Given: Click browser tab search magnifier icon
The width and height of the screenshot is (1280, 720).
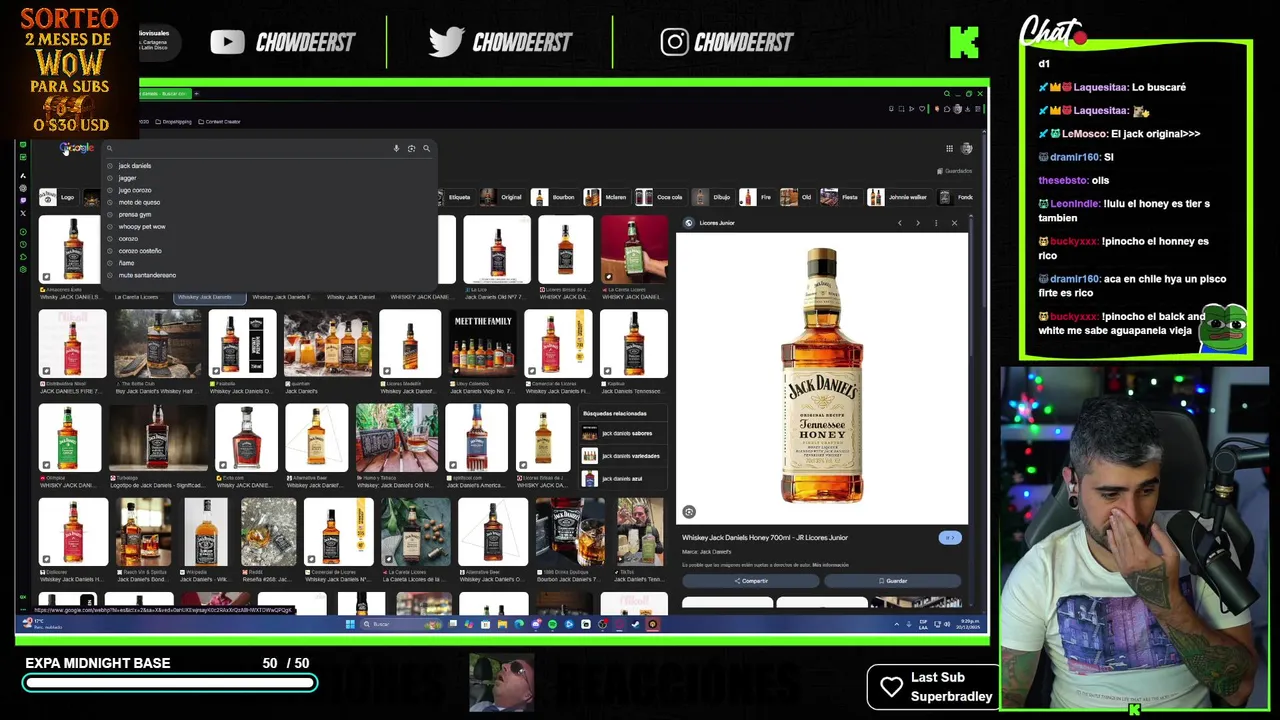Looking at the screenshot, I should click(x=947, y=94).
